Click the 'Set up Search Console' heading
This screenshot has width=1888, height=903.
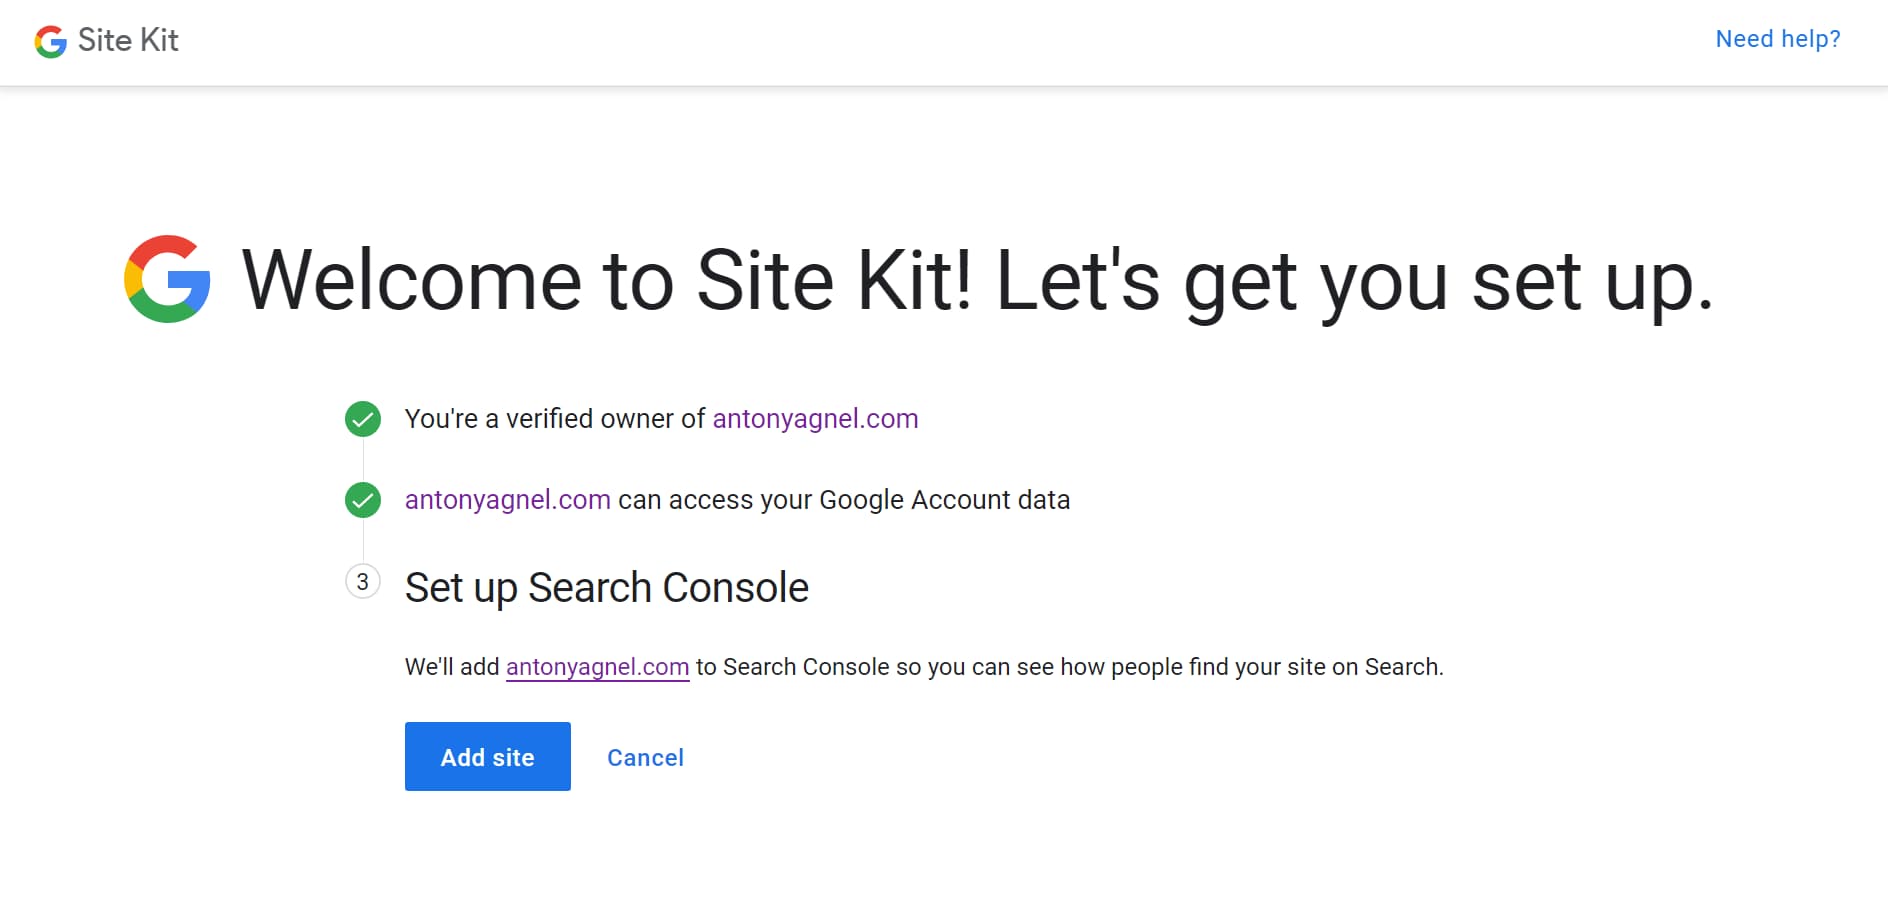606,588
